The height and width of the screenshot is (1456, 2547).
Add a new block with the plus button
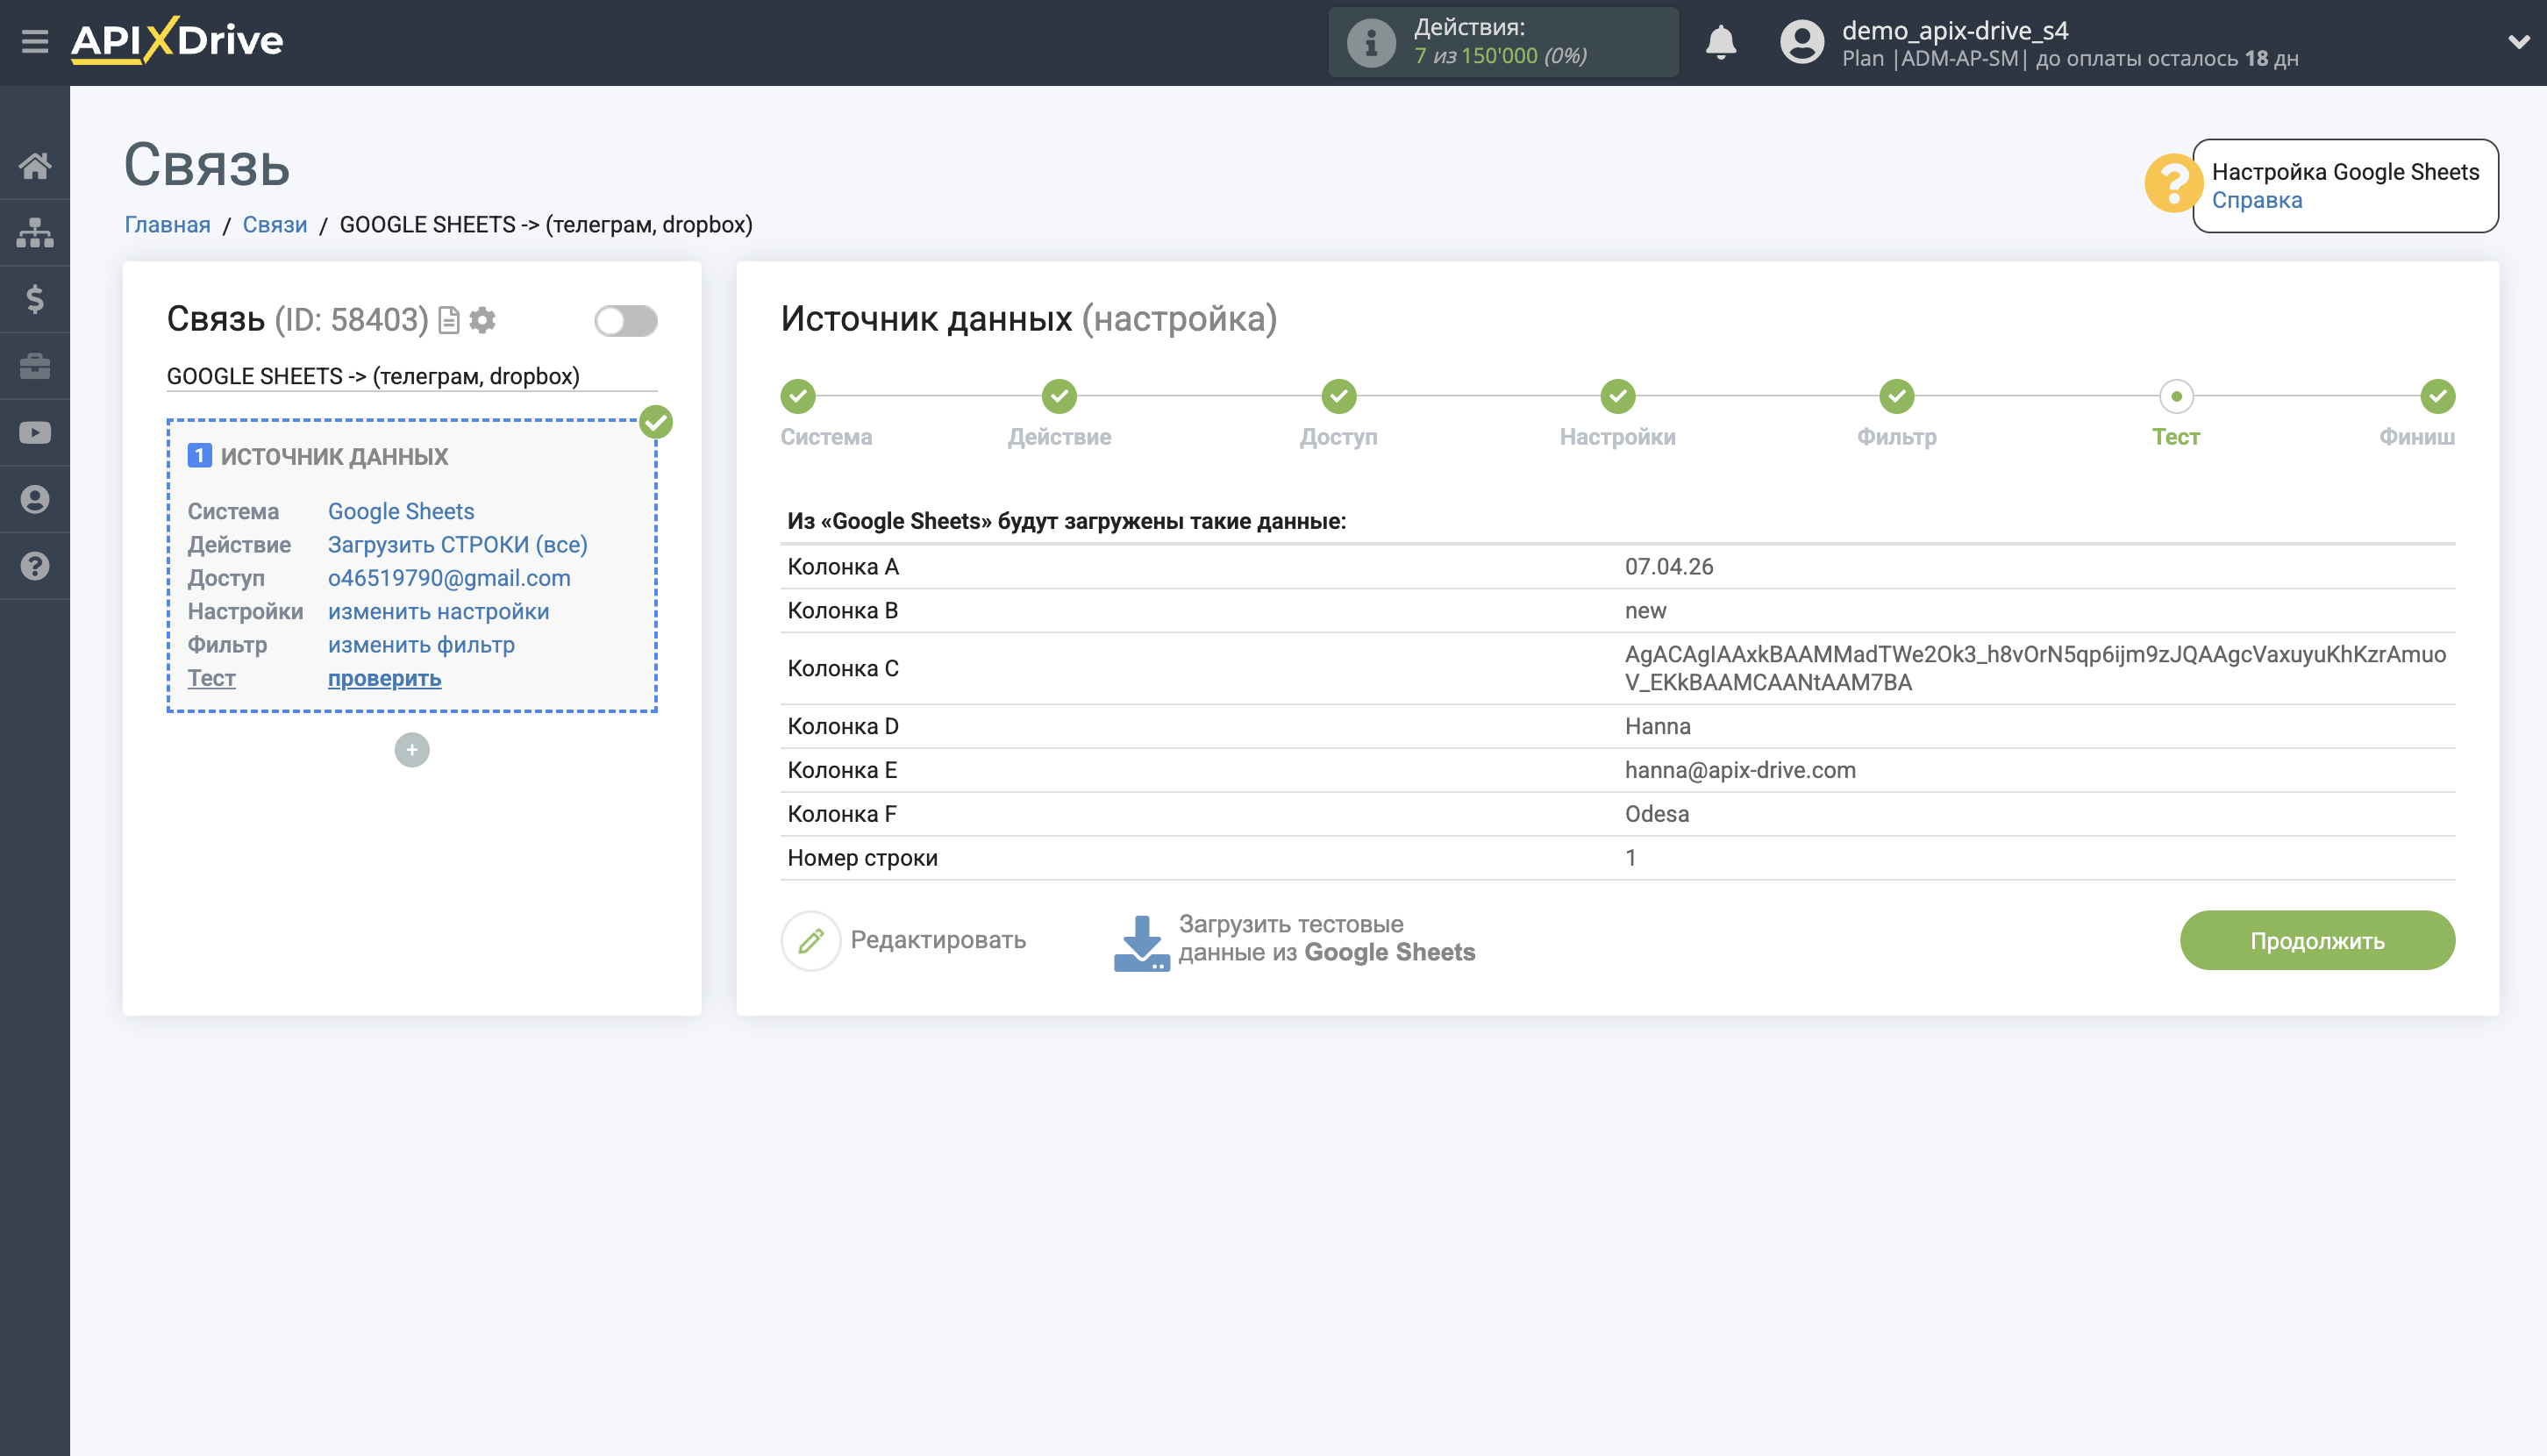tap(411, 750)
